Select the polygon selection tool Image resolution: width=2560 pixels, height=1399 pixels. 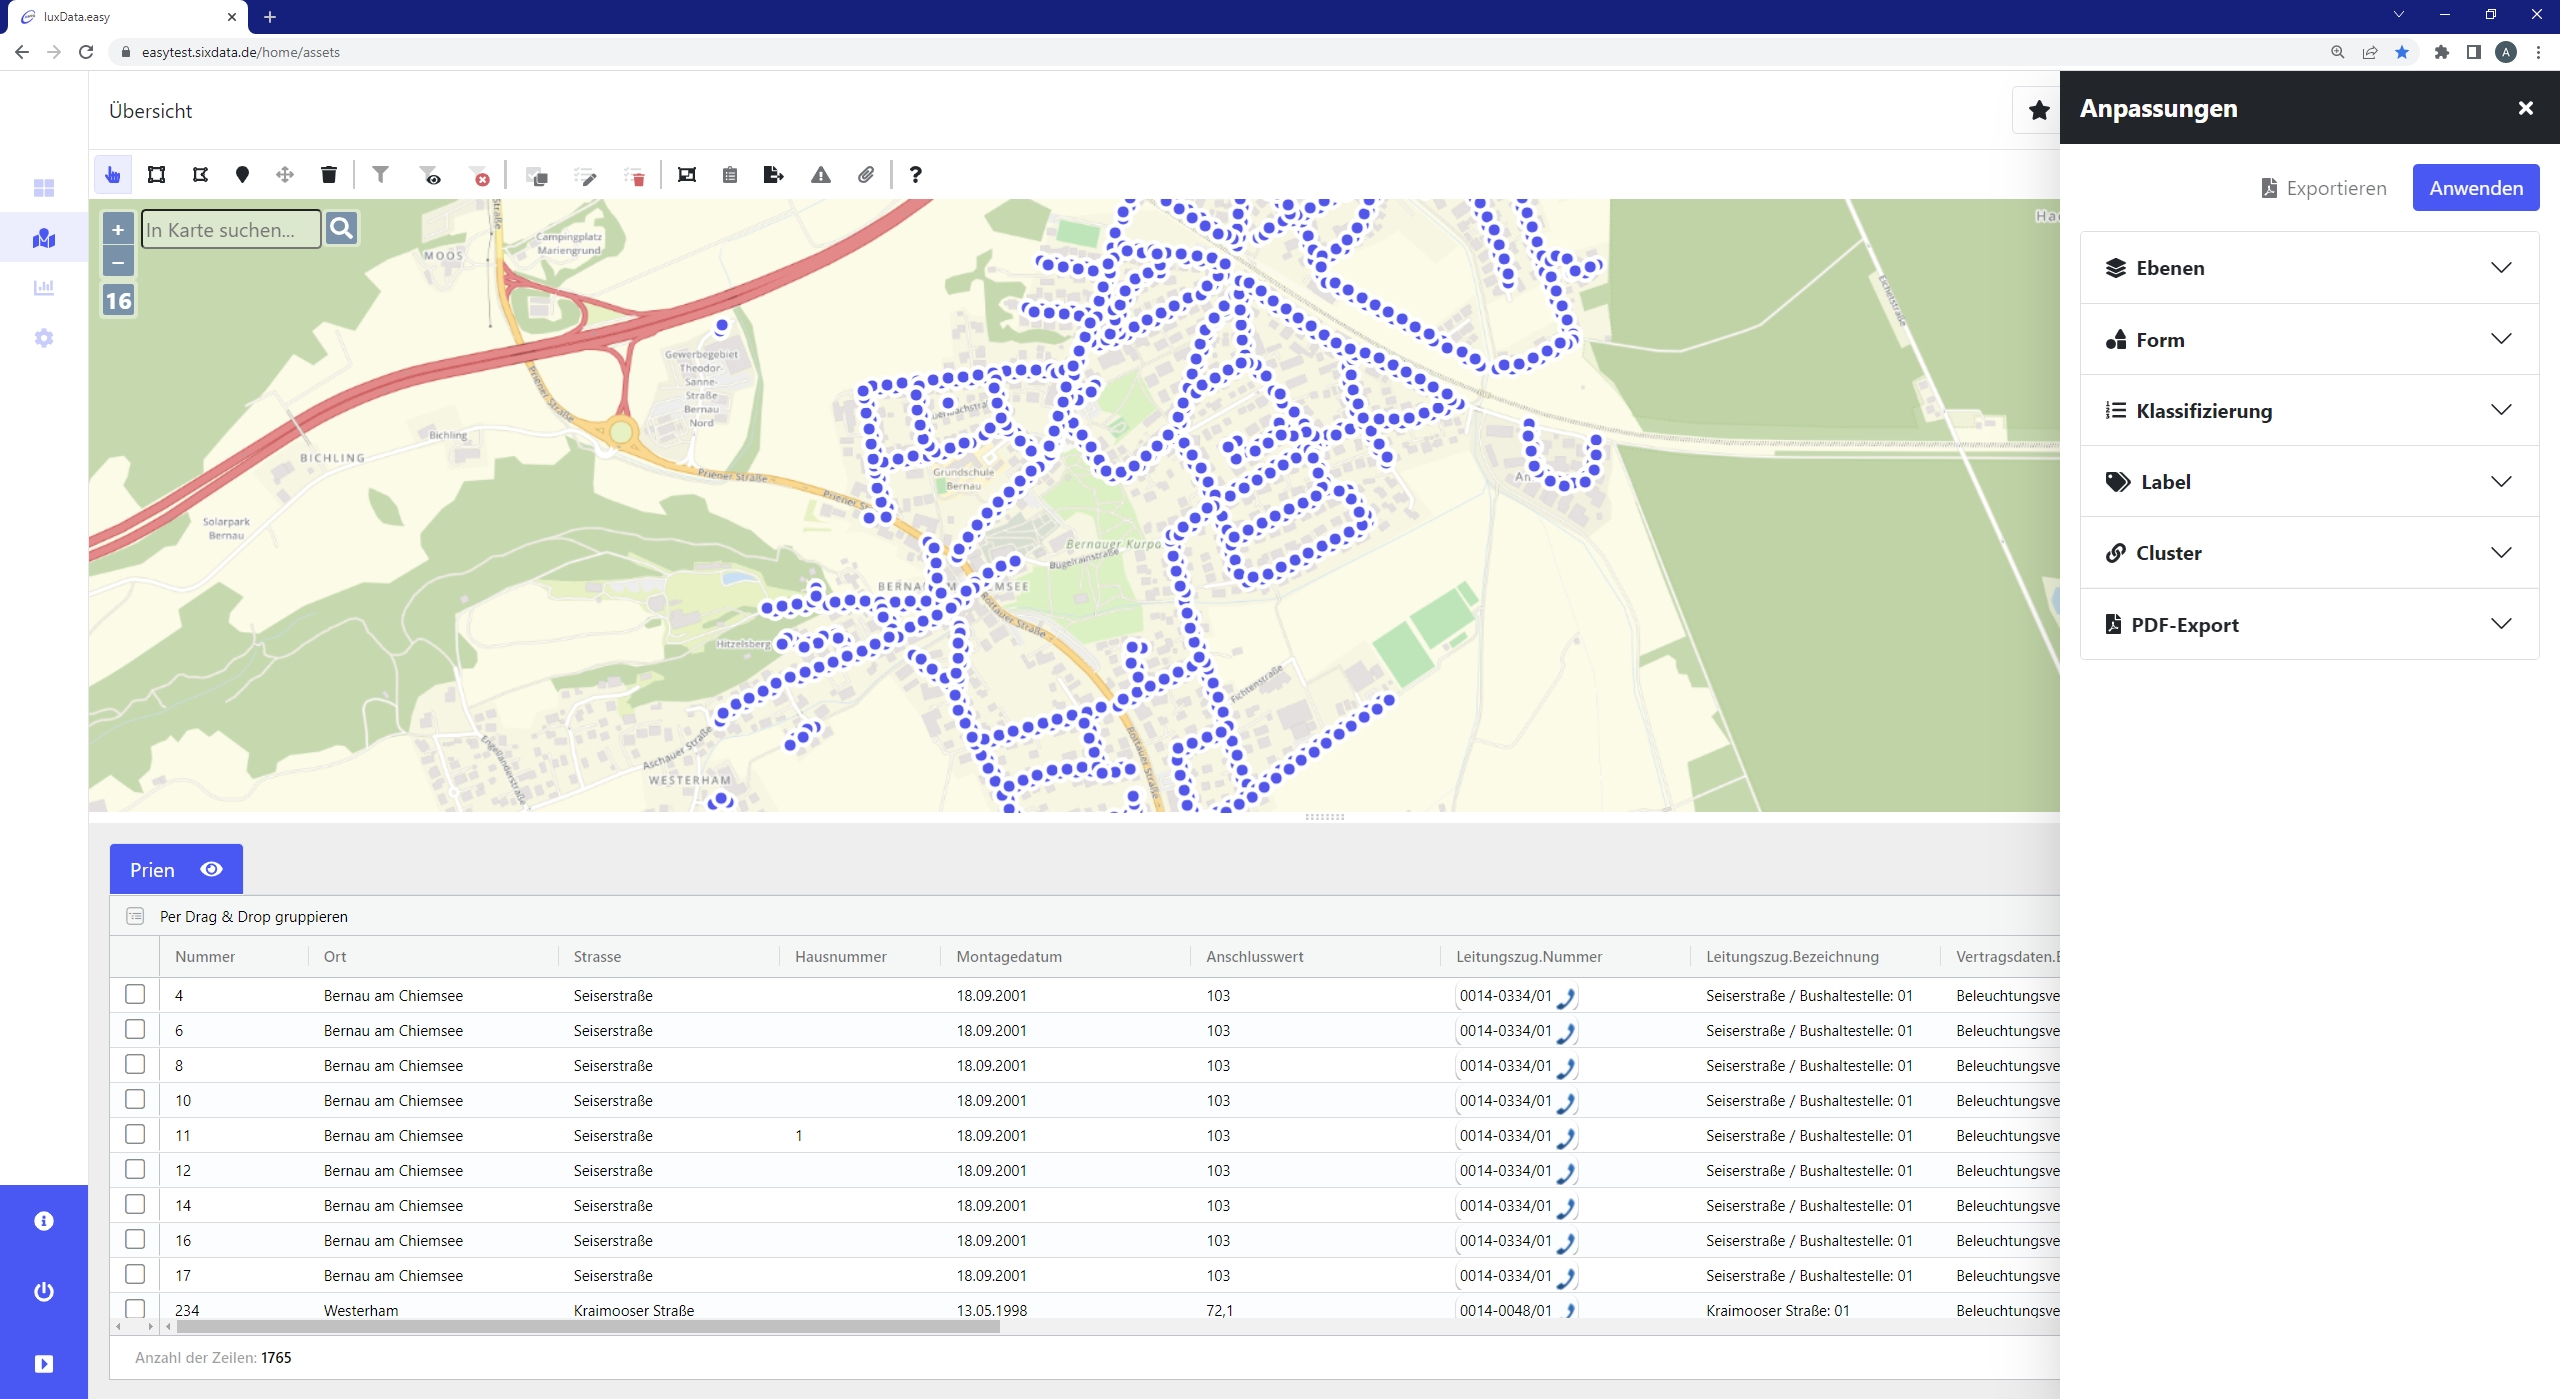pos(200,175)
